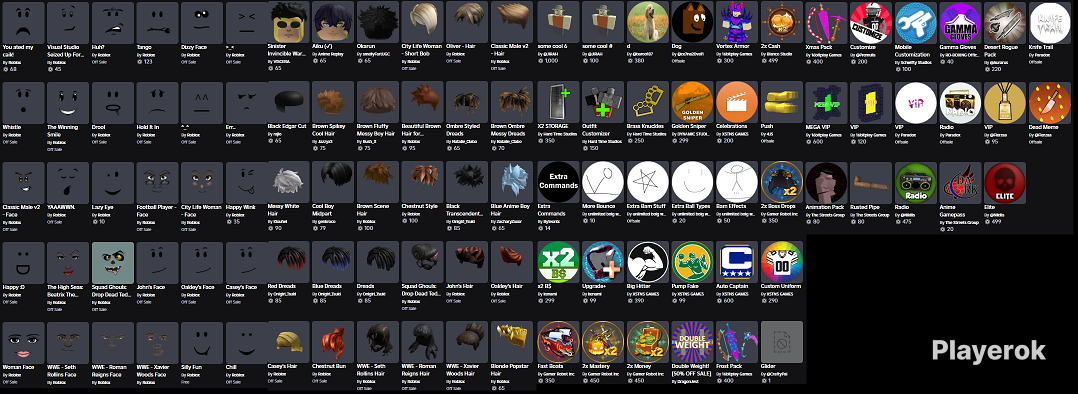1078x394 pixels.
Task: Select the Brass Knuckles gamepass icon
Action: point(648,102)
